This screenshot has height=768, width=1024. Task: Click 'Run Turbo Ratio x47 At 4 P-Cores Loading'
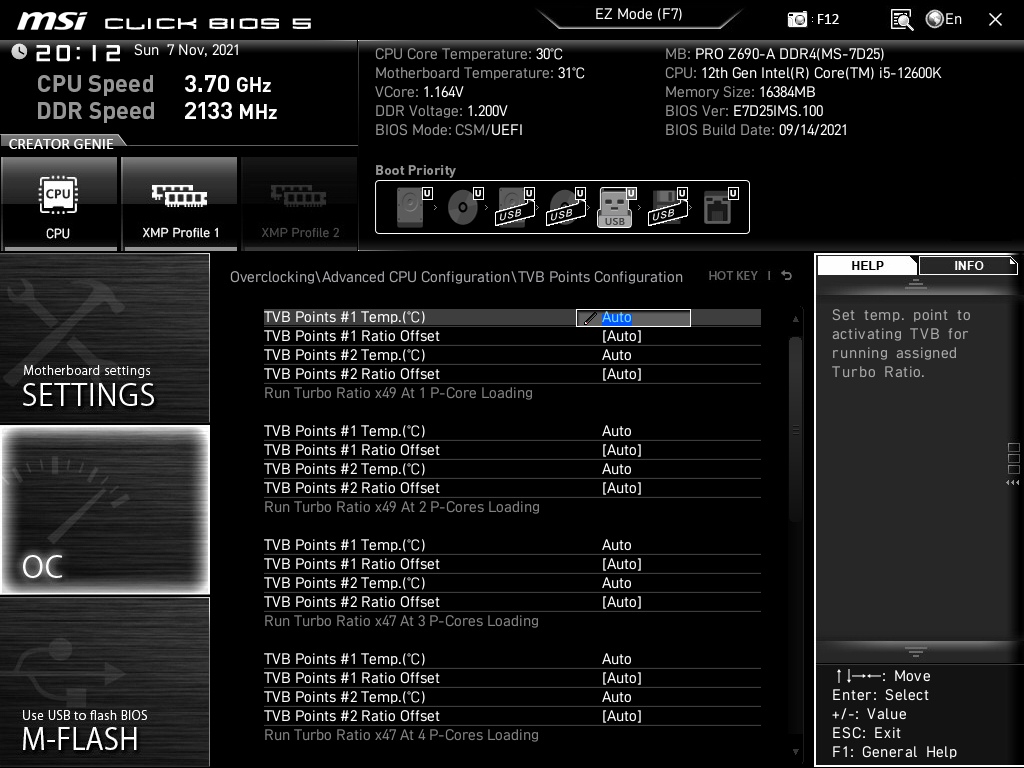[401, 735]
